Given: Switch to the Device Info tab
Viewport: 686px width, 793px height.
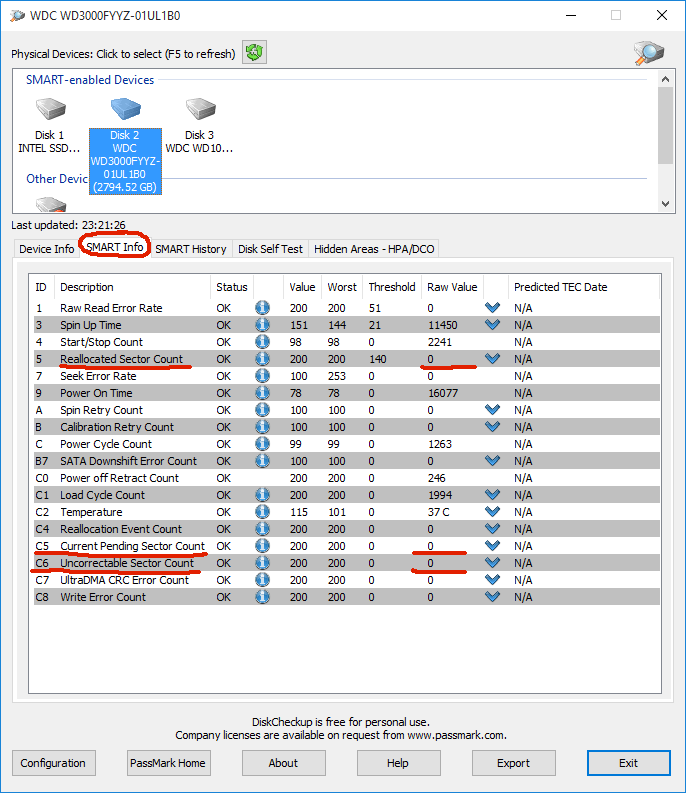Looking at the screenshot, I should coord(47,249).
